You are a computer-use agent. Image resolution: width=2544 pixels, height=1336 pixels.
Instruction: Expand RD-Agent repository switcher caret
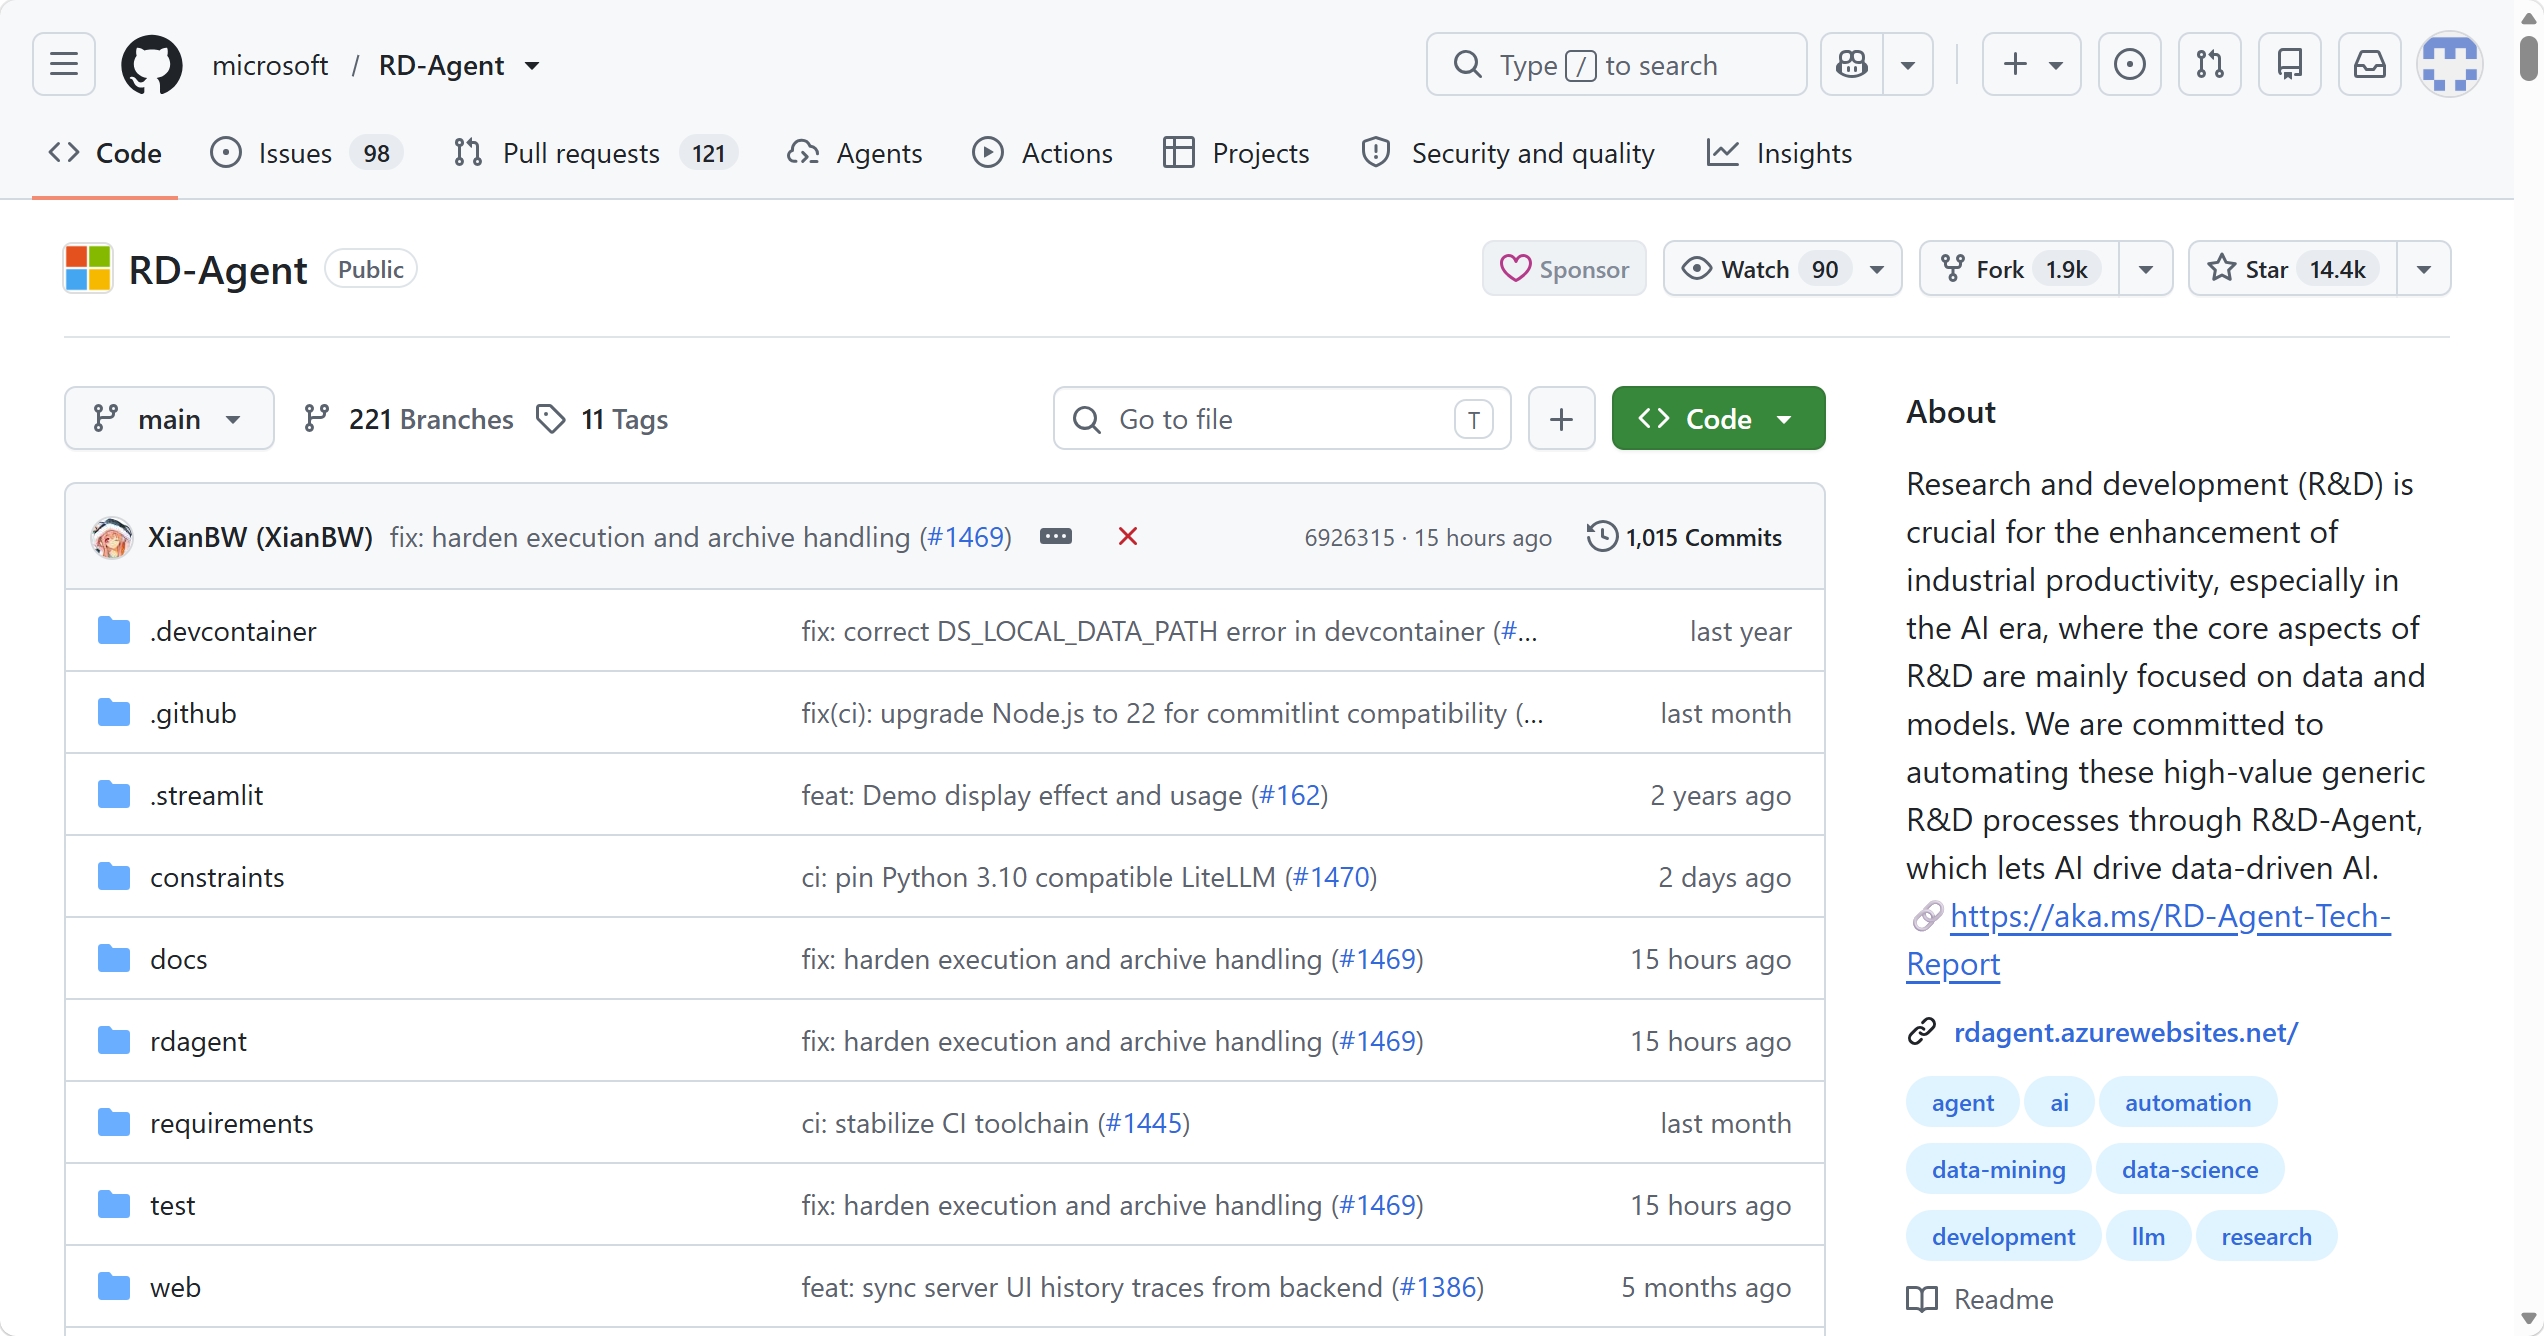(532, 66)
